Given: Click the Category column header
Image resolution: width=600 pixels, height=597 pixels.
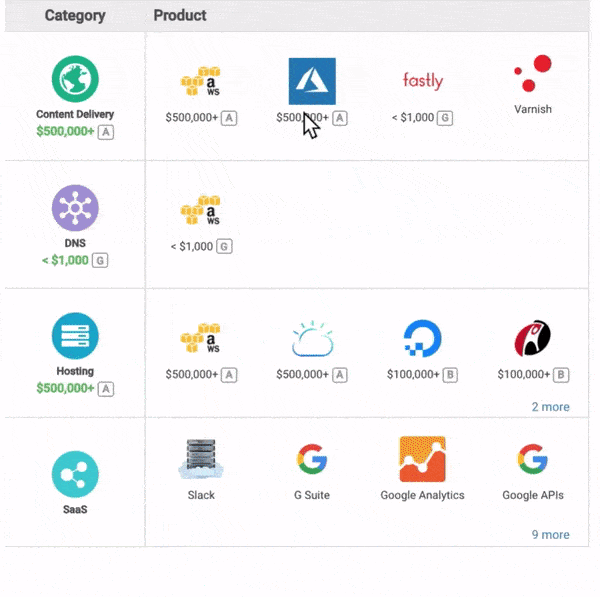Looking at the screenshot, I should [75, 16].
